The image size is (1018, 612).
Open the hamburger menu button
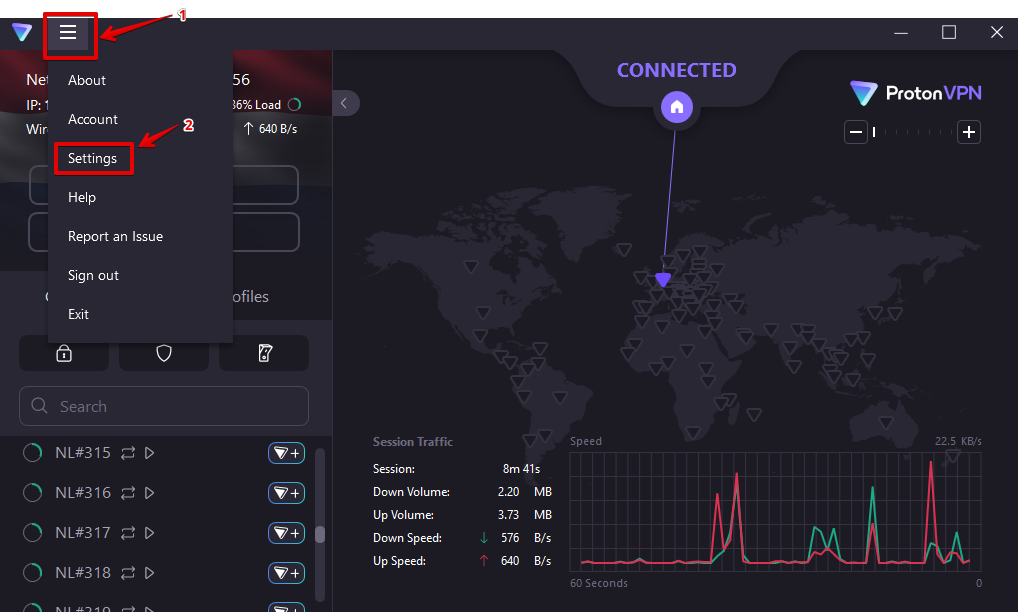(68, 33)
